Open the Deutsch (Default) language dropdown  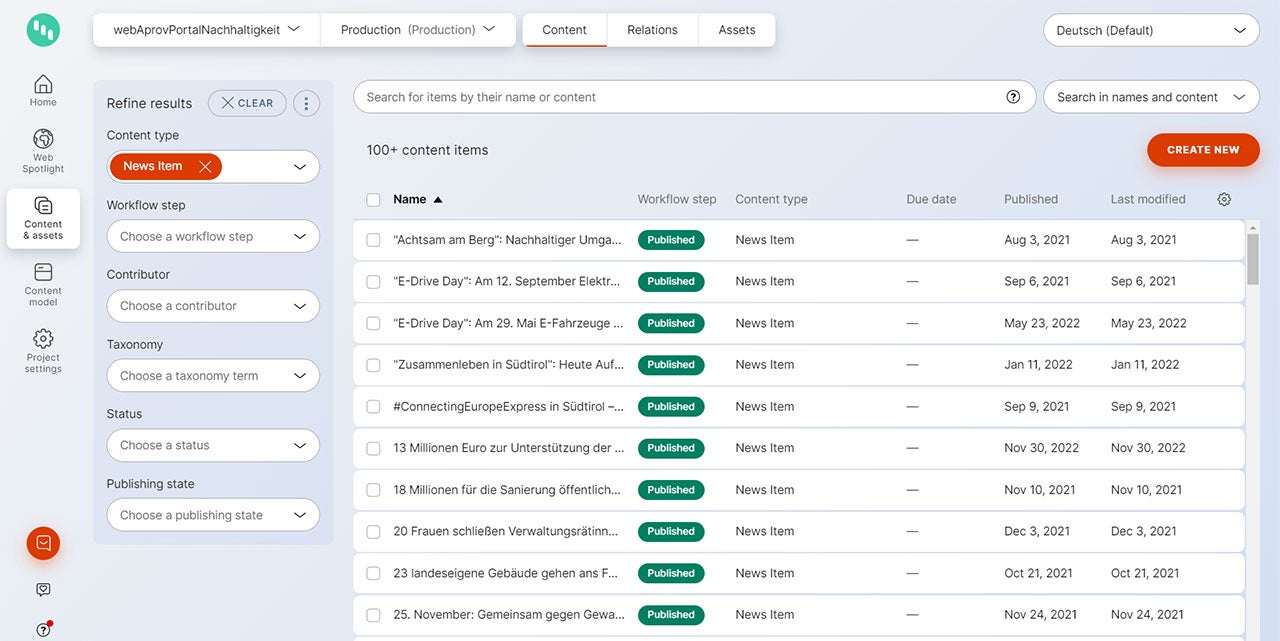point(1150,30)
